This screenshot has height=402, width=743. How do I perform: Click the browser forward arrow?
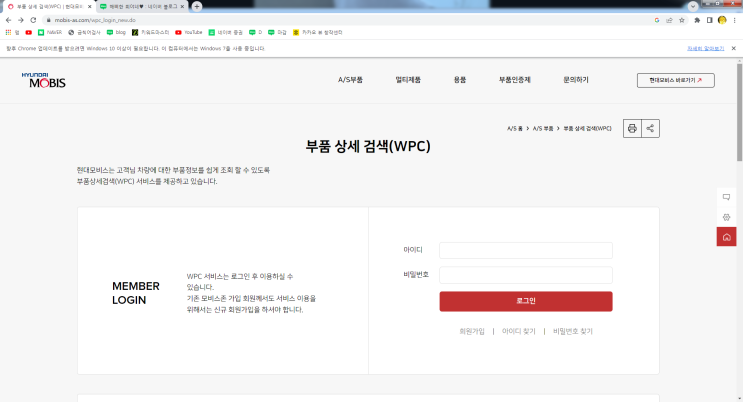(x=20, y=20)
